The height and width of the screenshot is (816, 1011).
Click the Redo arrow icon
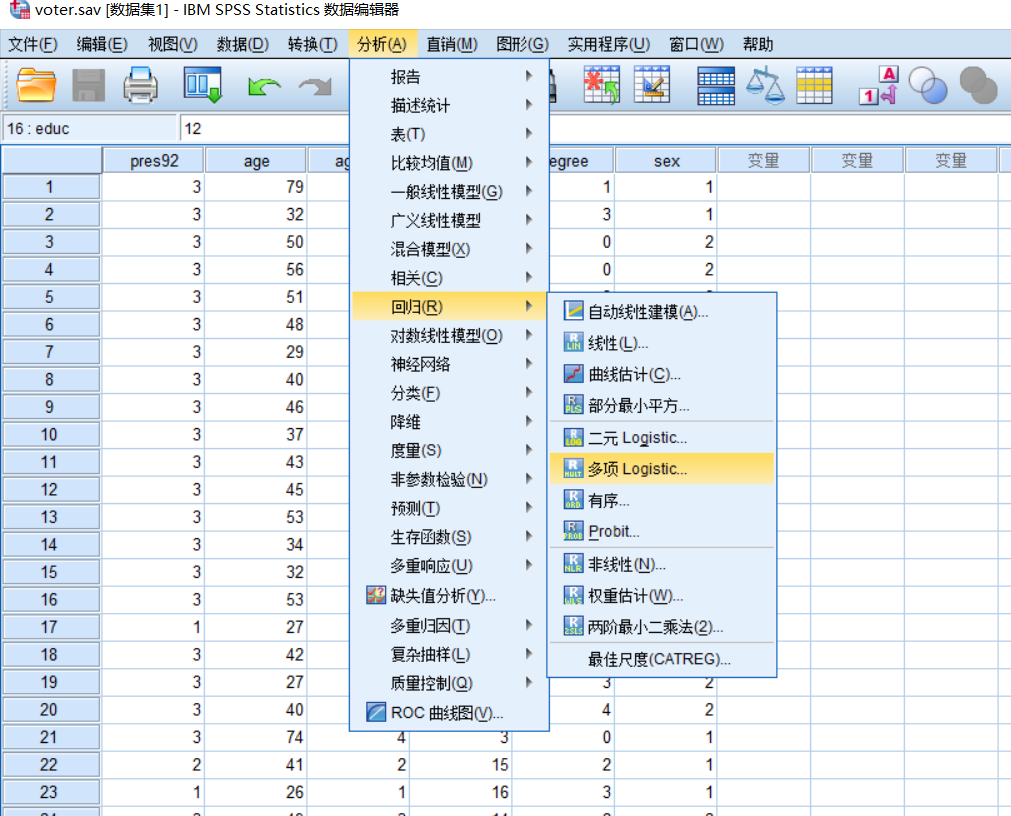[314, 85]
